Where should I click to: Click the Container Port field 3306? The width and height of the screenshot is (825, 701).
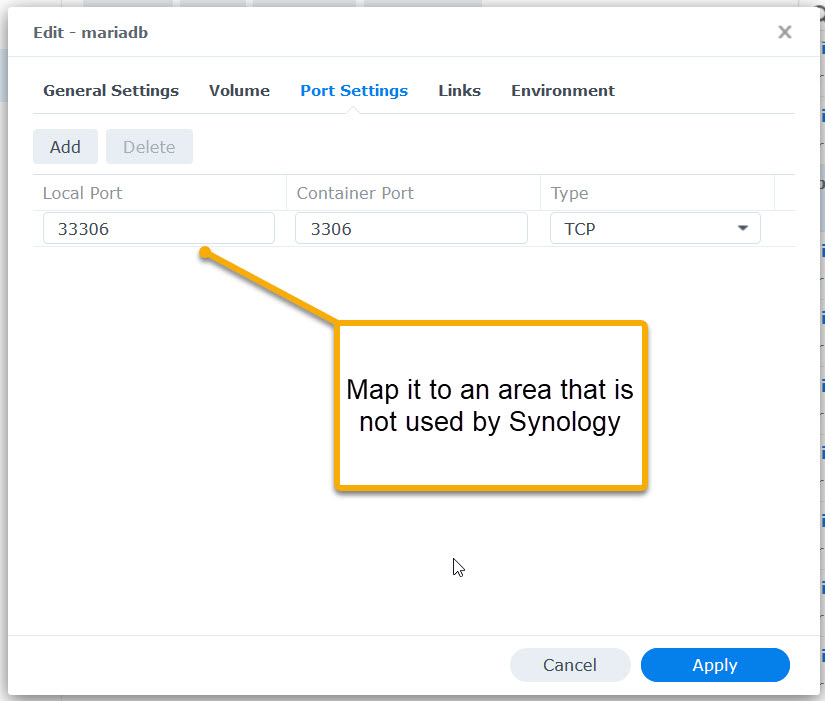coord(411,228)
